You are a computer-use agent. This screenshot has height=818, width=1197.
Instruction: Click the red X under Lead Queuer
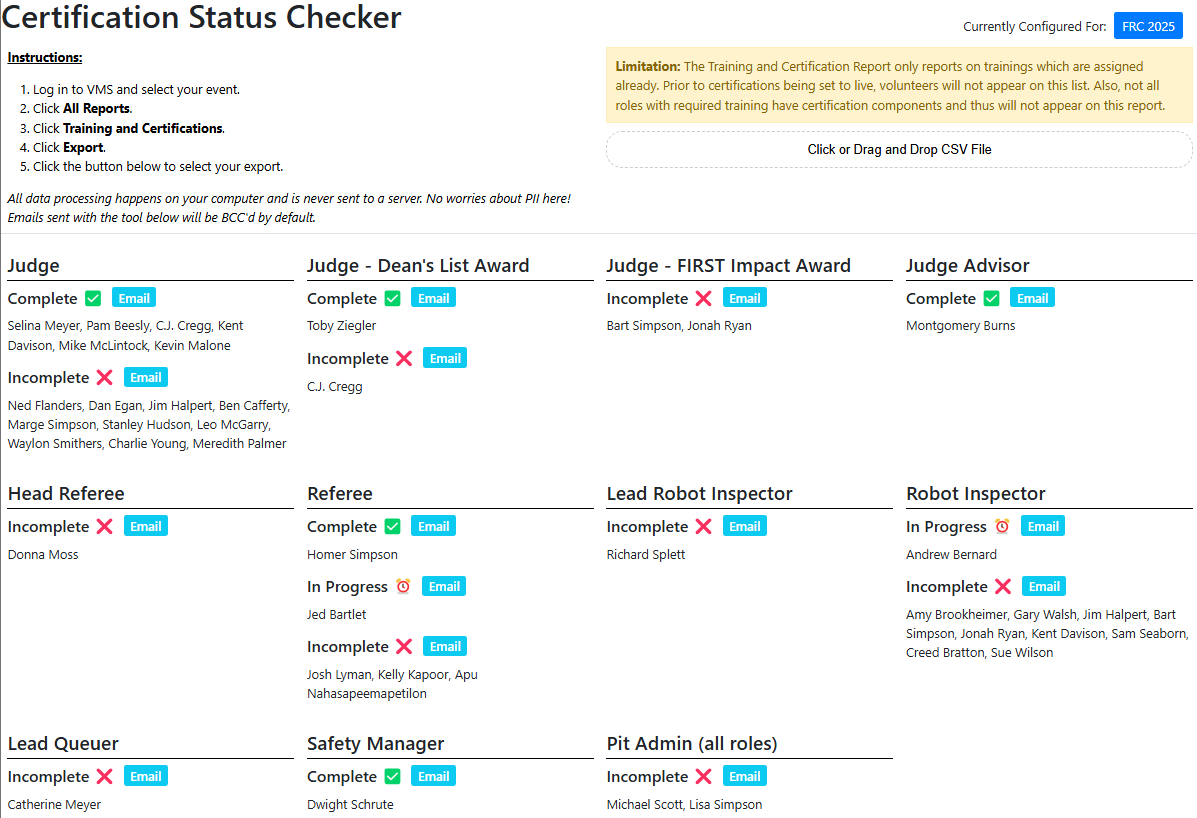coord(105,776)
